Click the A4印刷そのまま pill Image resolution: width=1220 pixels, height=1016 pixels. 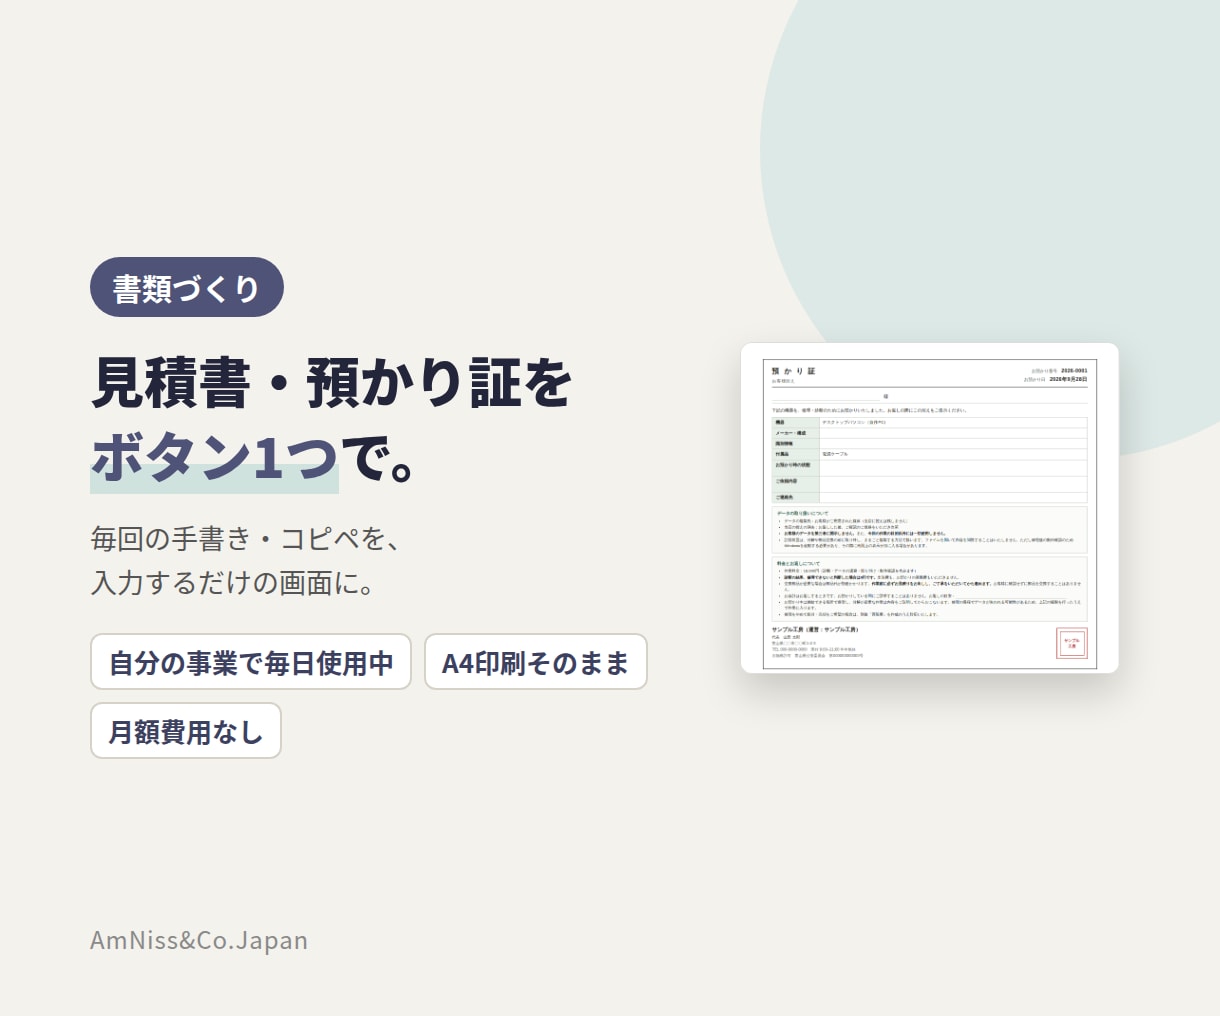pos(536,662)
